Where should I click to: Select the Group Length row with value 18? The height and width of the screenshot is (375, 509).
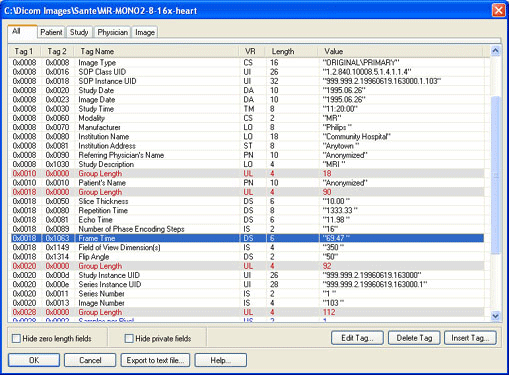pyautogui.click(x=246, y=174)
